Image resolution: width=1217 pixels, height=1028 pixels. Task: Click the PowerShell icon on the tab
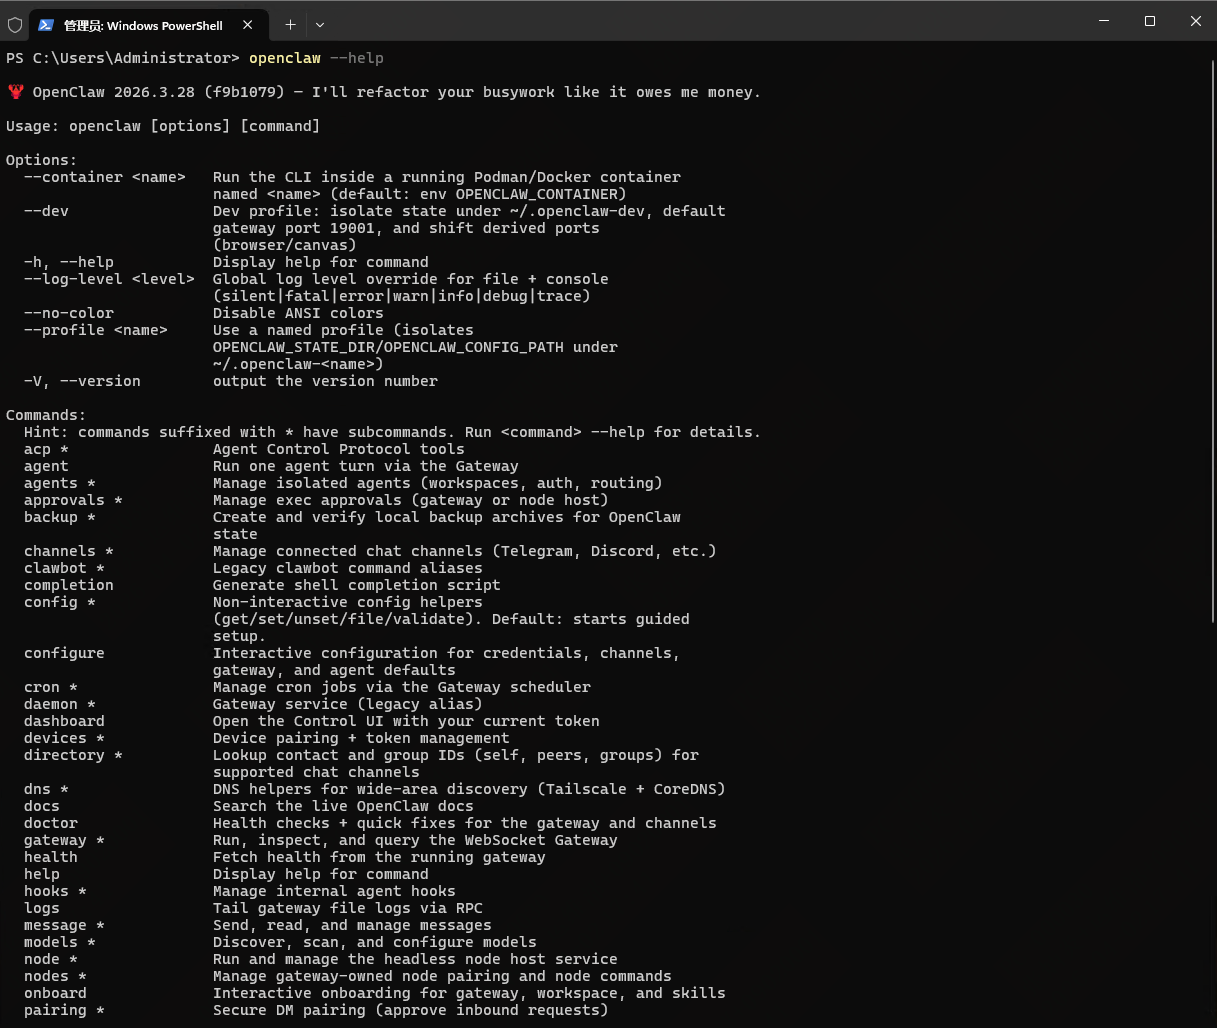tap(46, 25)
